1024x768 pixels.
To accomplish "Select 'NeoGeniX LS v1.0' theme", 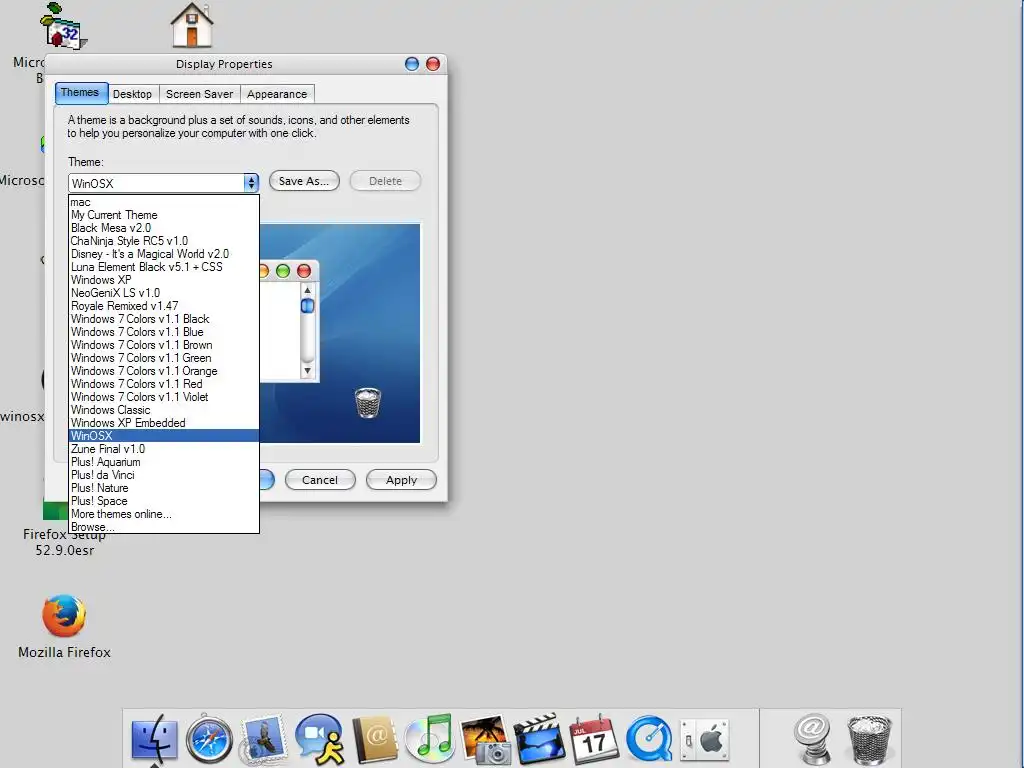I will 164,293.
